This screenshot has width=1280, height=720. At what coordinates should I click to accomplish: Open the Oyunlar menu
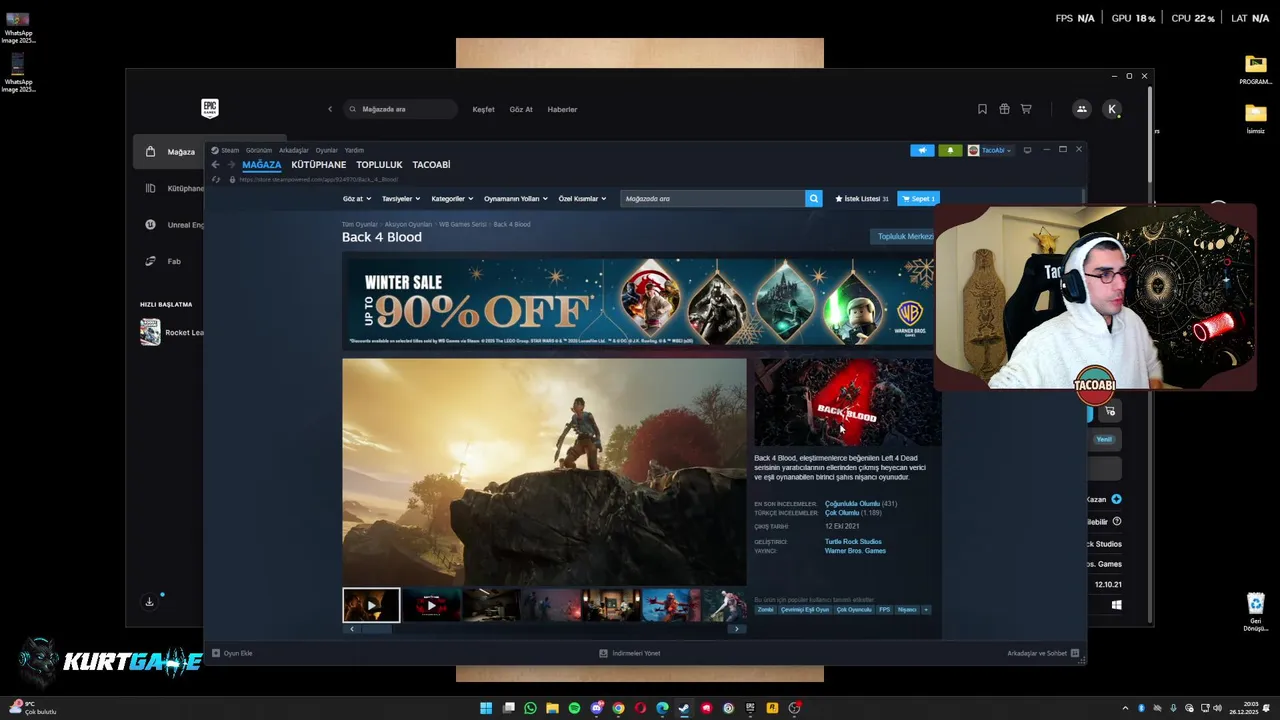(x=327, y=150)
